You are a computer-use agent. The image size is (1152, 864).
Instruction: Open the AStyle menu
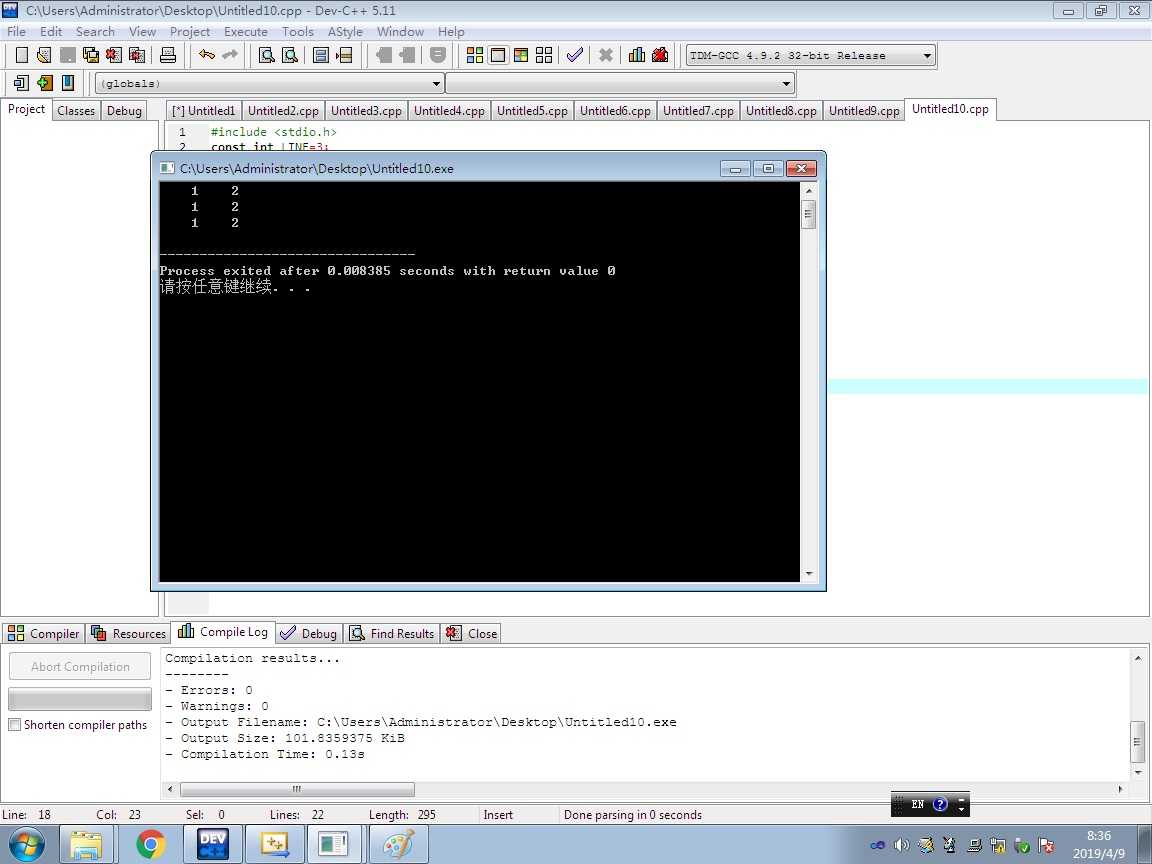click(345, 32)
